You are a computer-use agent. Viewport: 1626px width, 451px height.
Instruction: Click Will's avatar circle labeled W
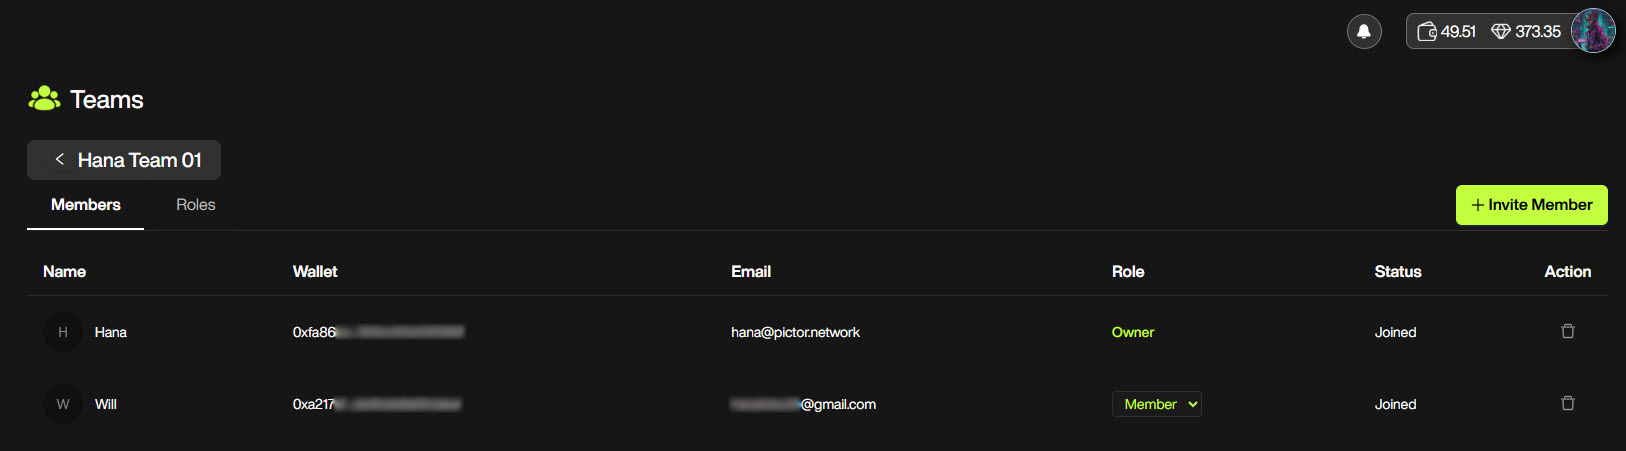click(63, 404)
